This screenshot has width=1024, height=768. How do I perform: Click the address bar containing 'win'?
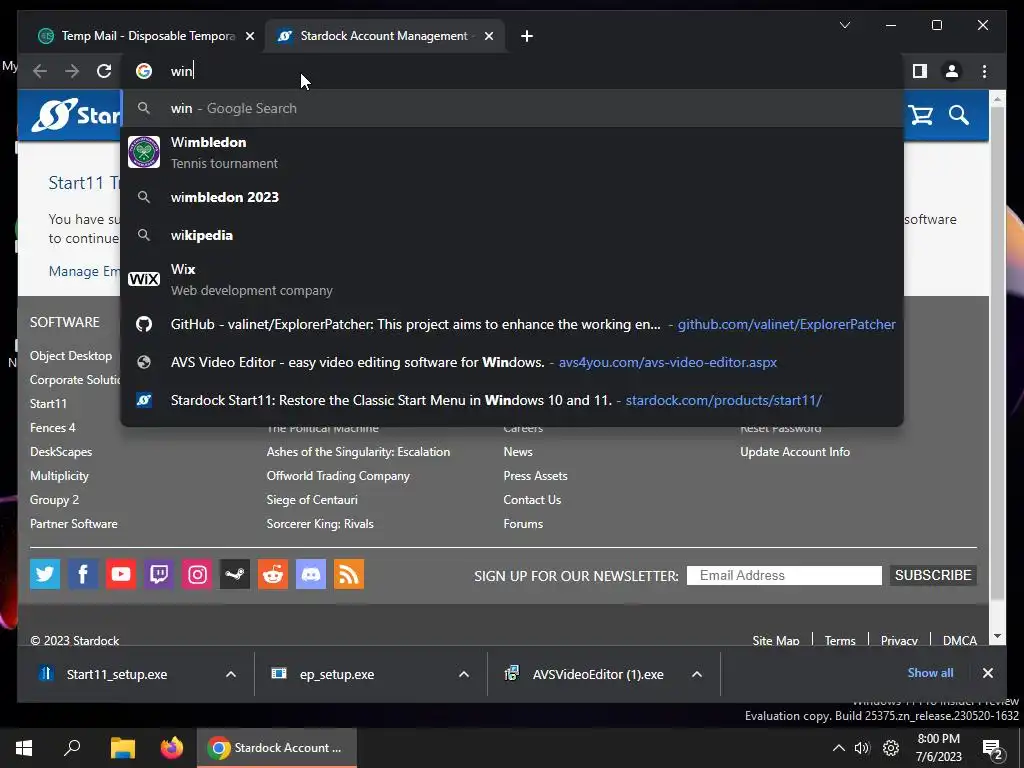point(512,71)
